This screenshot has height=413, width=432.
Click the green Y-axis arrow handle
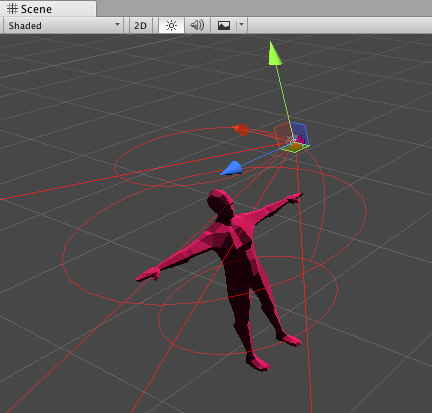275,53
